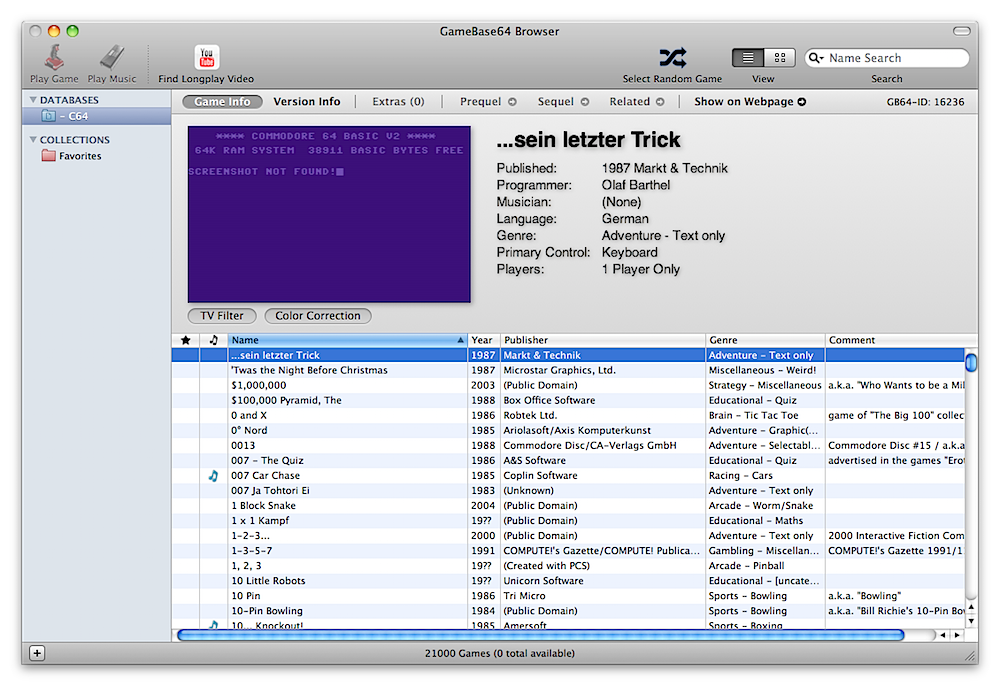Select the '1-2-3...' game row
1000x686 pixels.
pyautogui.click(x=568, y=536)
